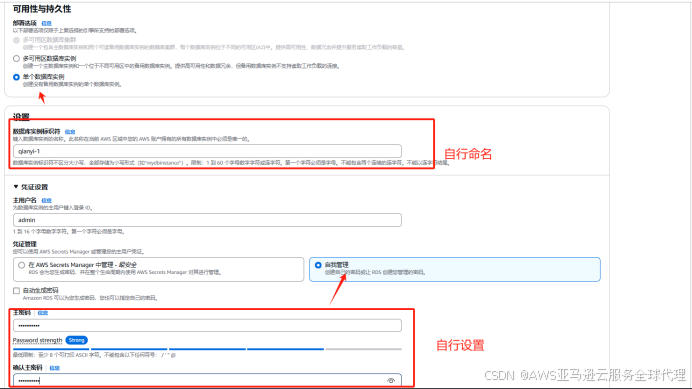Viewport: 692px width, 389px height.
Task: Click the master username field containing admin
Action: point(207,220)
